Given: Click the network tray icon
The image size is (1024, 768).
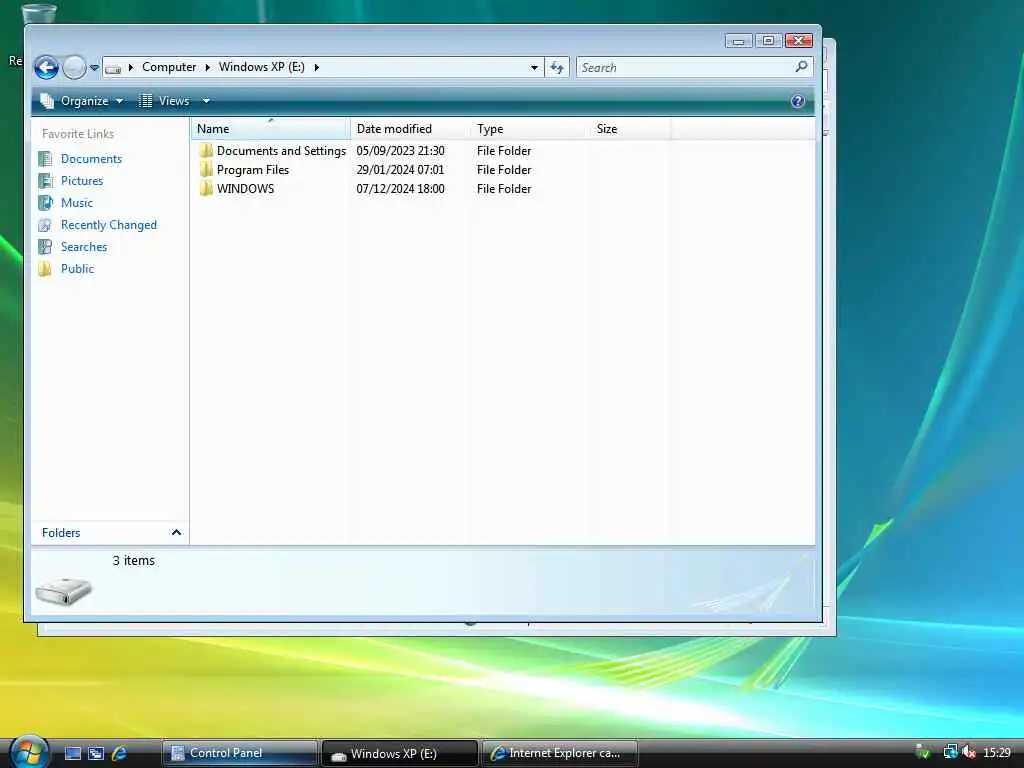Looking at the screenshot, I should click(x=950, y=752).
